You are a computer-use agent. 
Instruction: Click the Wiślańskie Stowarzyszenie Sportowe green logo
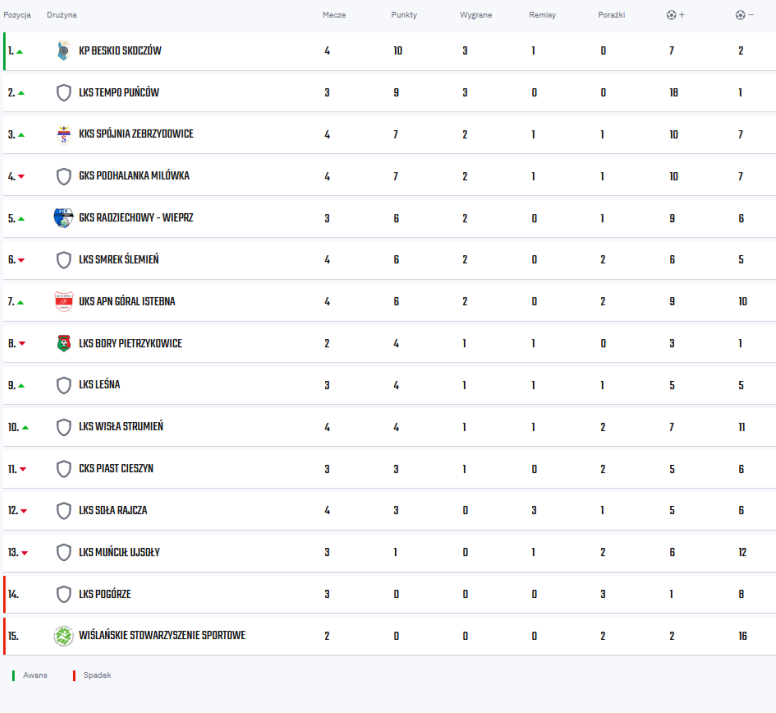[63, 636]
